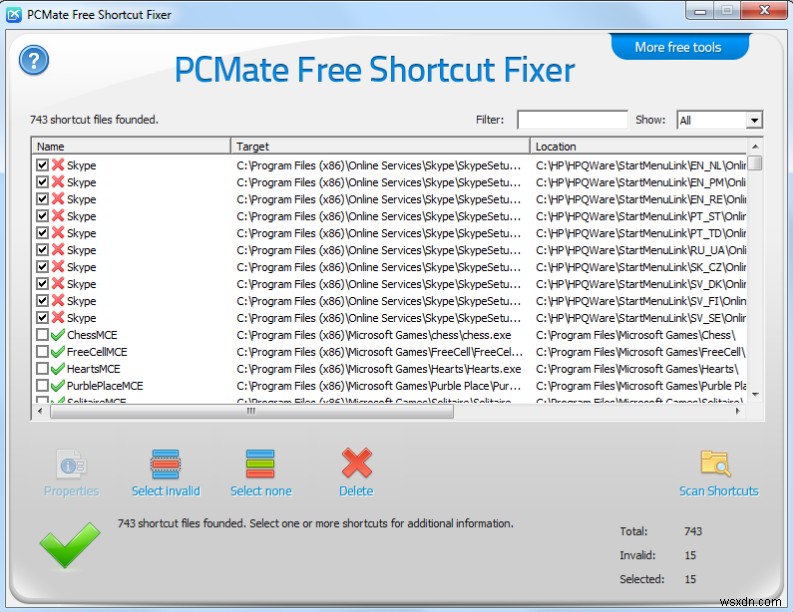Sort list by Name column header
This screenshot has height=612, width=793.
pos(131,146)
